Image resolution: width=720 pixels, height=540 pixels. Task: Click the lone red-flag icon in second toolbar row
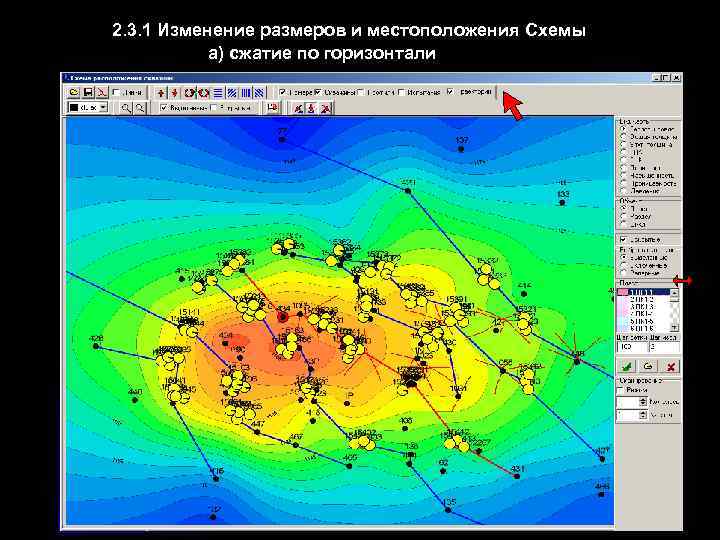pos(272,108)
